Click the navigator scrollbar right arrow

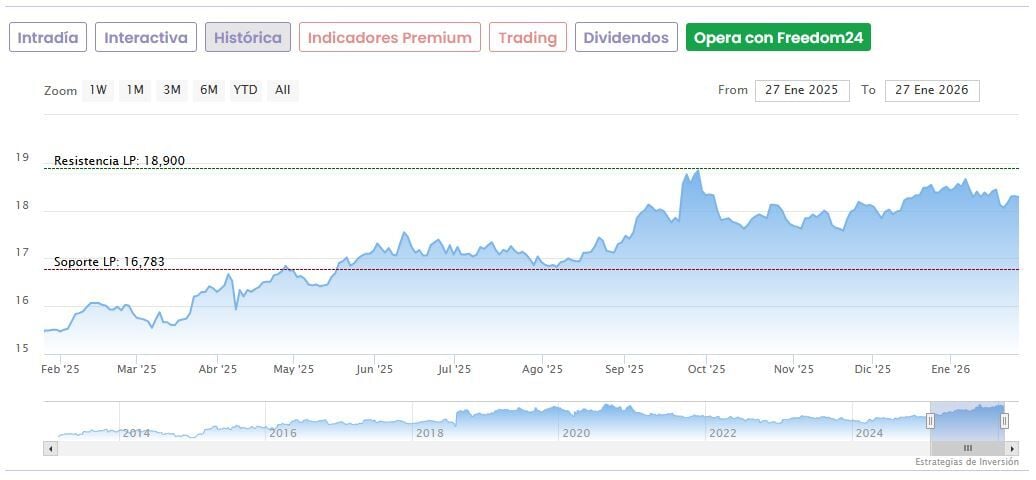(x=1012, y=449)
